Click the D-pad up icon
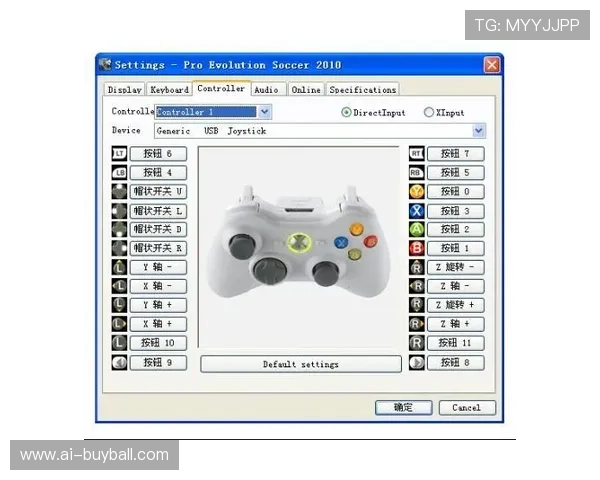Viewport: 600px width, 480px height. coord(119,191)
